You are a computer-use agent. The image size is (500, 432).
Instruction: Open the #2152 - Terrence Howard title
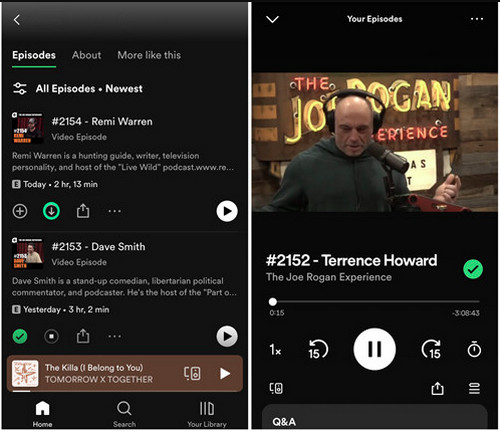[351, 260]
